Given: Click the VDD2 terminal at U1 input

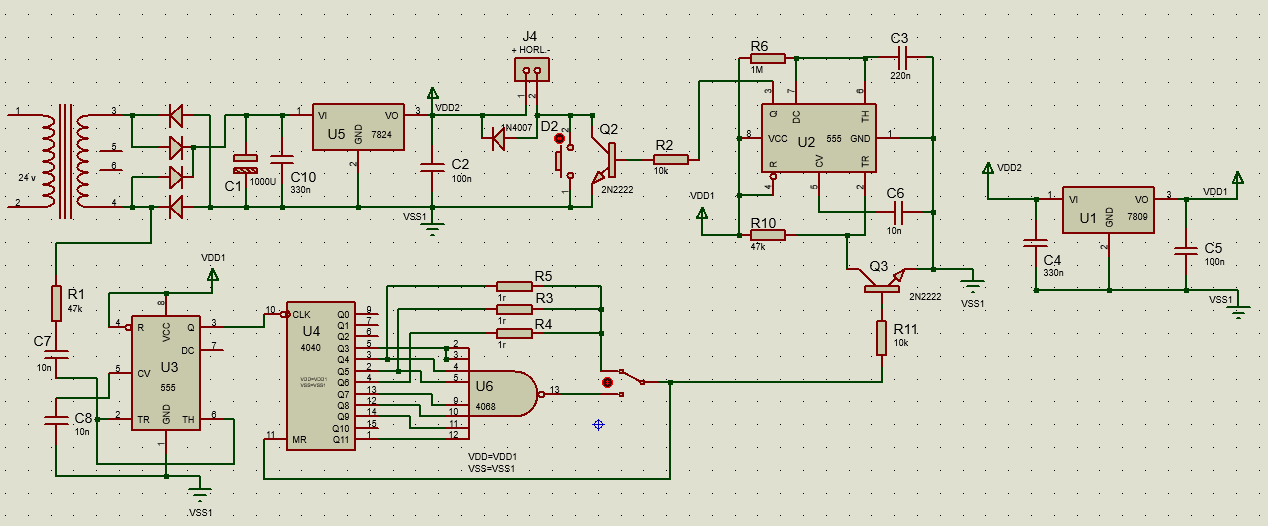Looking at the screenshot, I should point(987,169).
